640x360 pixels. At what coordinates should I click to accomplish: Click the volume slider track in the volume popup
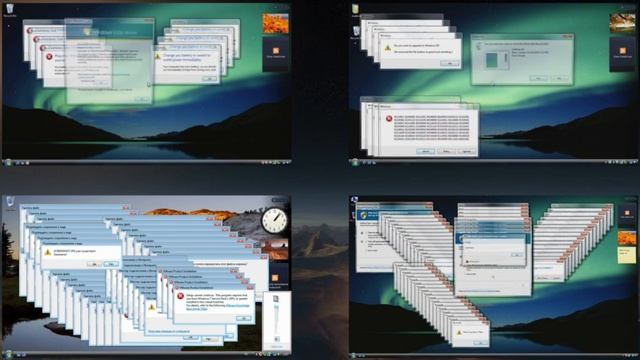pyautogui.click(x=276, y=319)
